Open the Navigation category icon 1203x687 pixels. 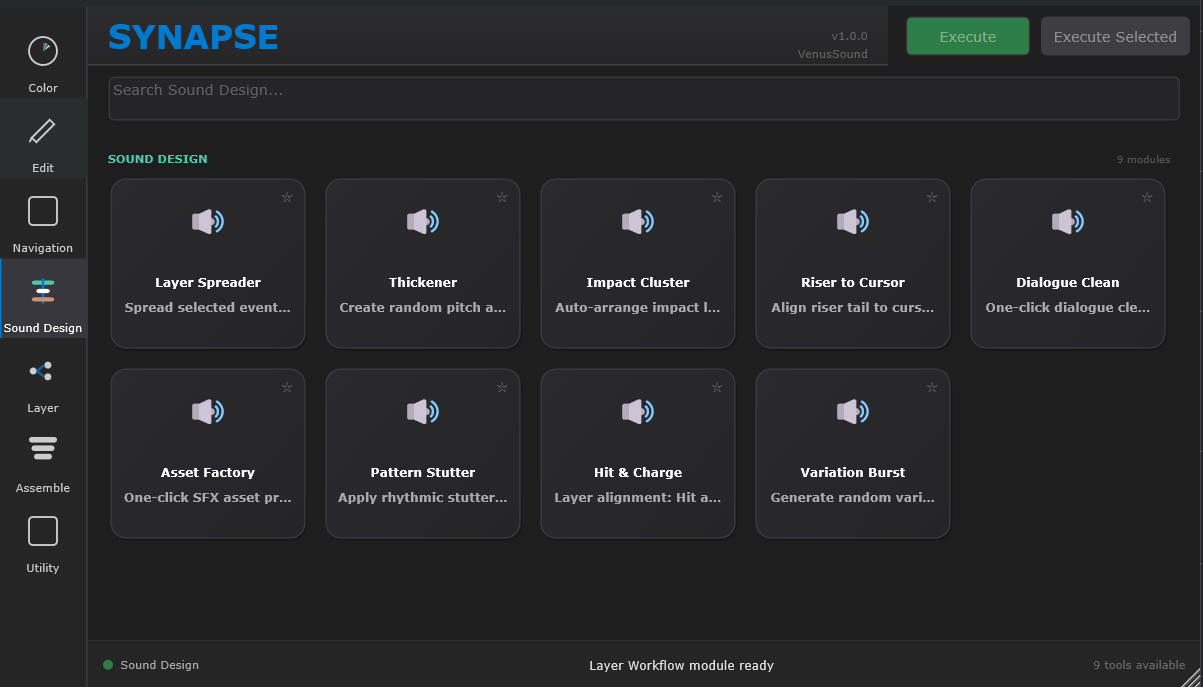43,211
